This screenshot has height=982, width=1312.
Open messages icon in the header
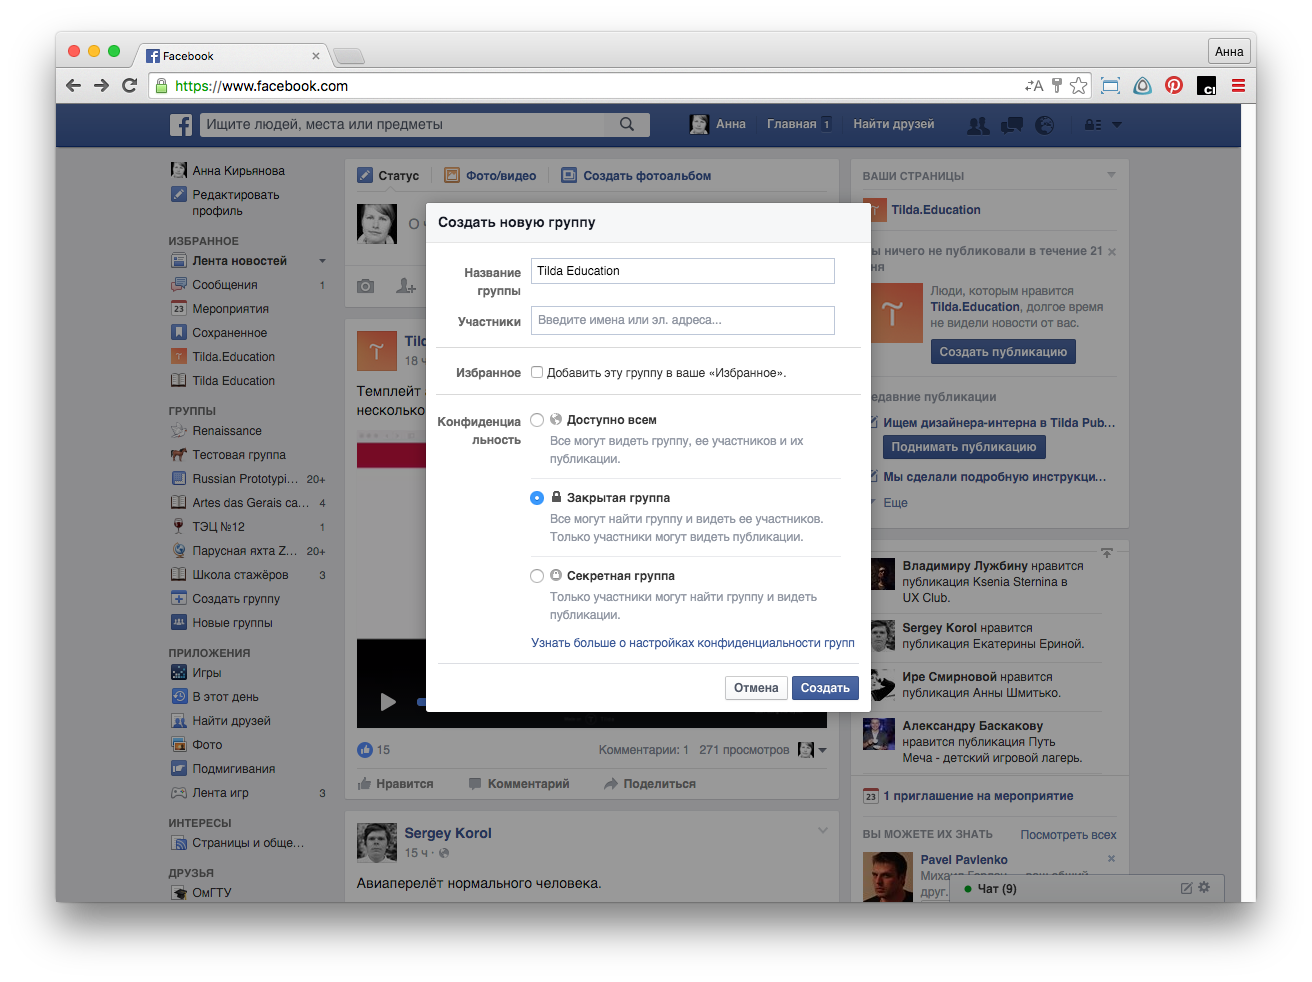tap(1012, 125)
